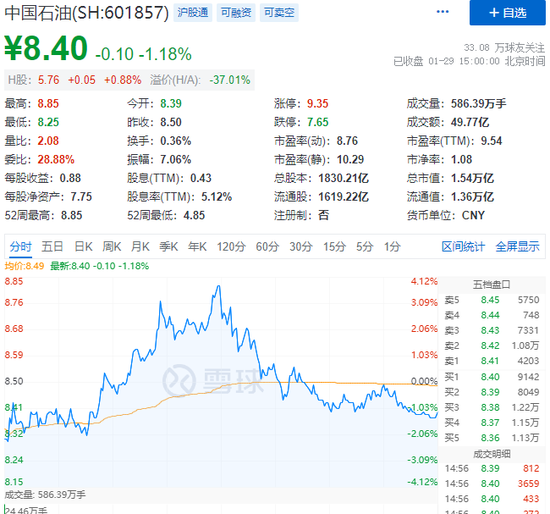This screenshot has width=550, height=514.
Task: Open the three-dot more options menu
Action: click(x=442, y=12)
